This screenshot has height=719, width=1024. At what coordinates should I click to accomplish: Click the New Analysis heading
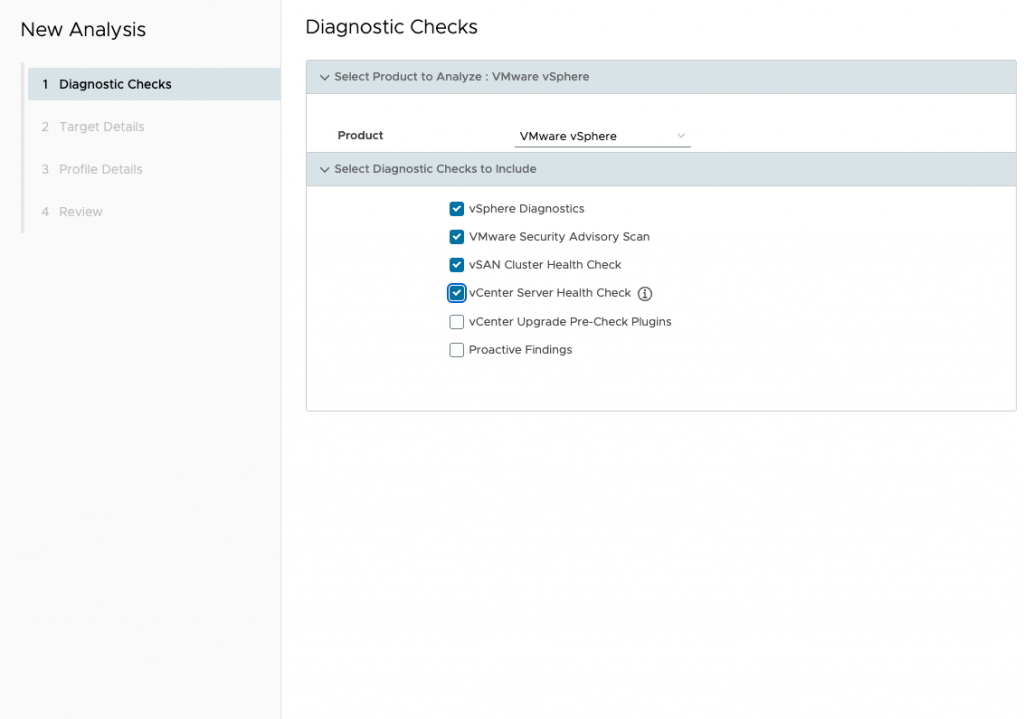83,29
